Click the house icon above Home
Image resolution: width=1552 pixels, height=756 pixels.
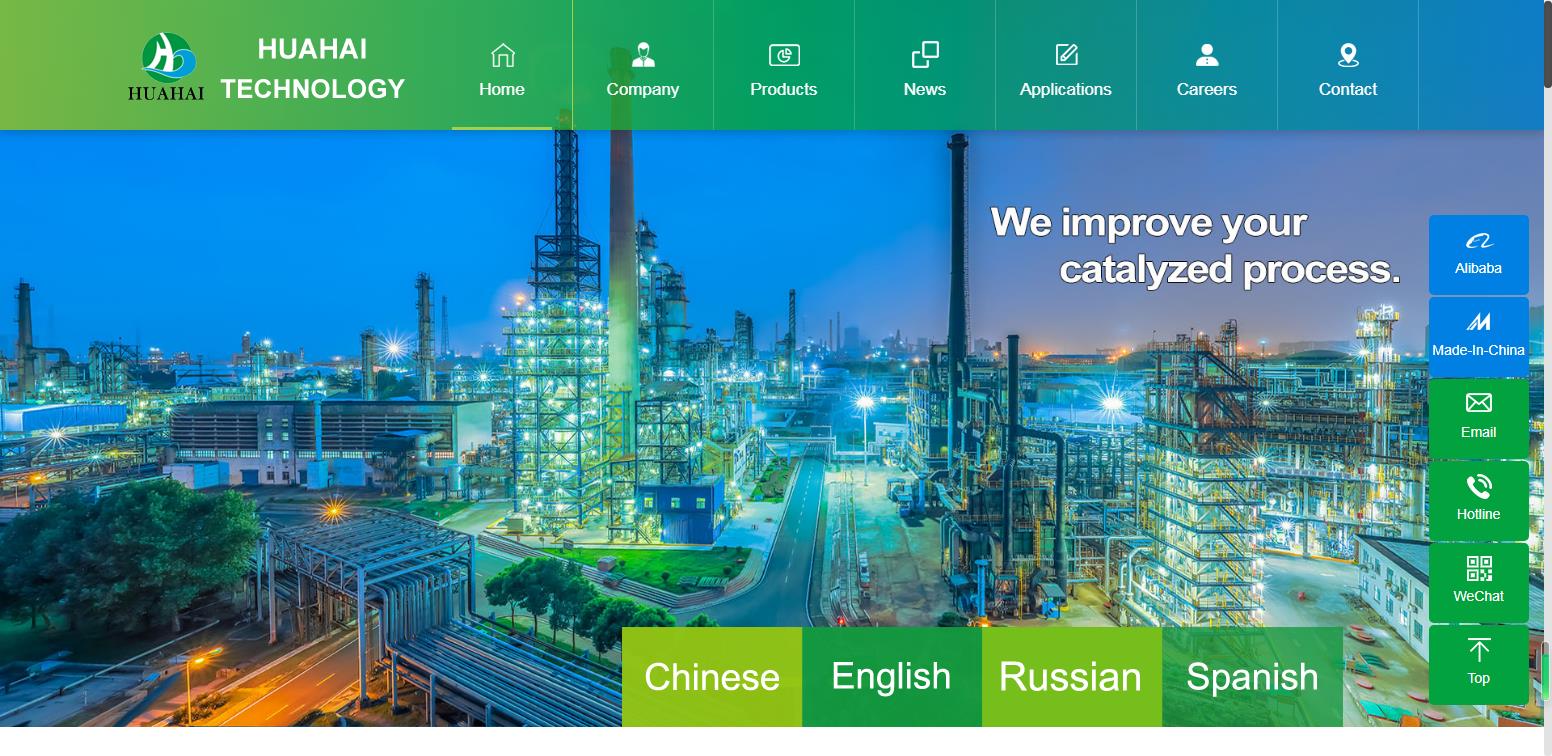coord(502,55)
